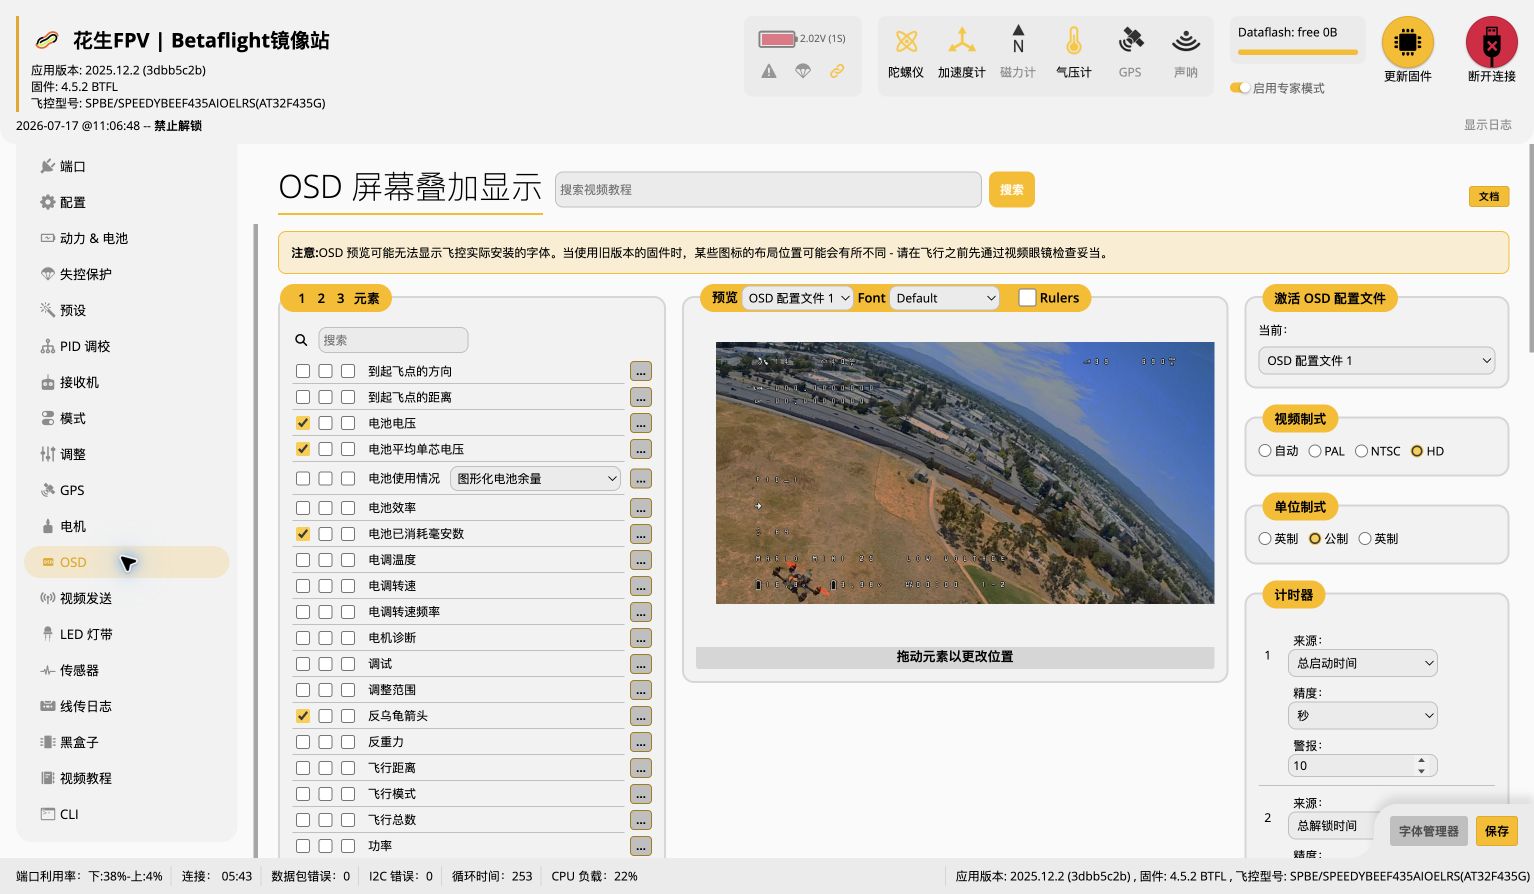Click the 搜索 search button

[1011, 189]
